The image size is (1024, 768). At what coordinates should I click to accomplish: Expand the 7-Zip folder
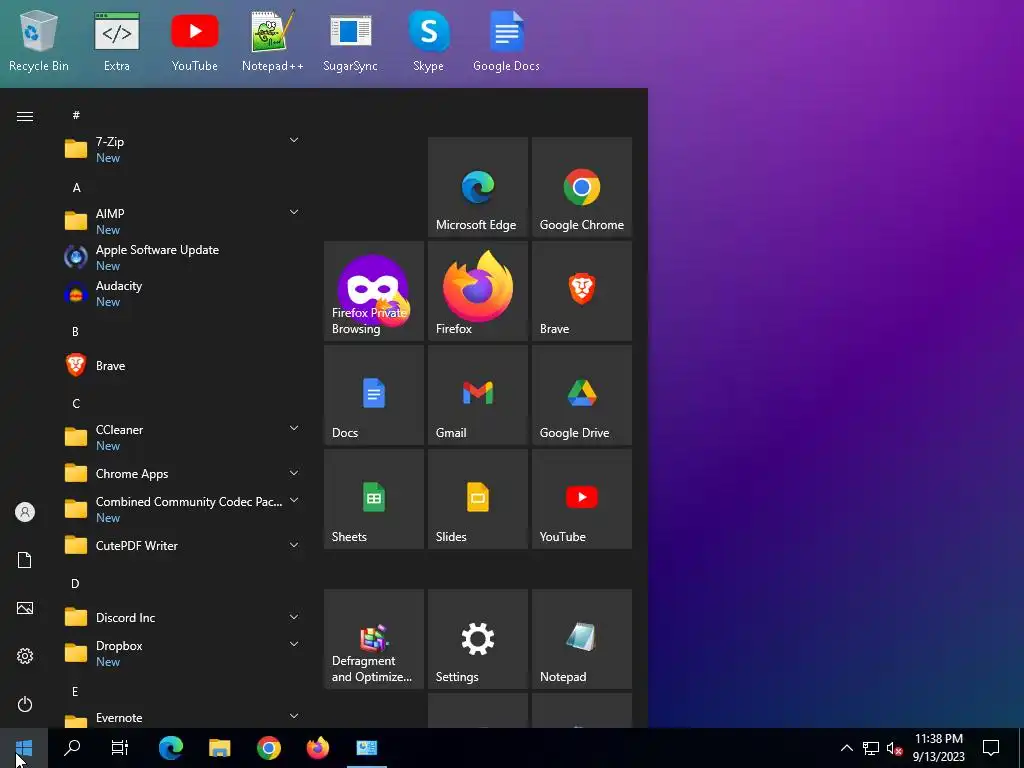click(x=182, y=149)
